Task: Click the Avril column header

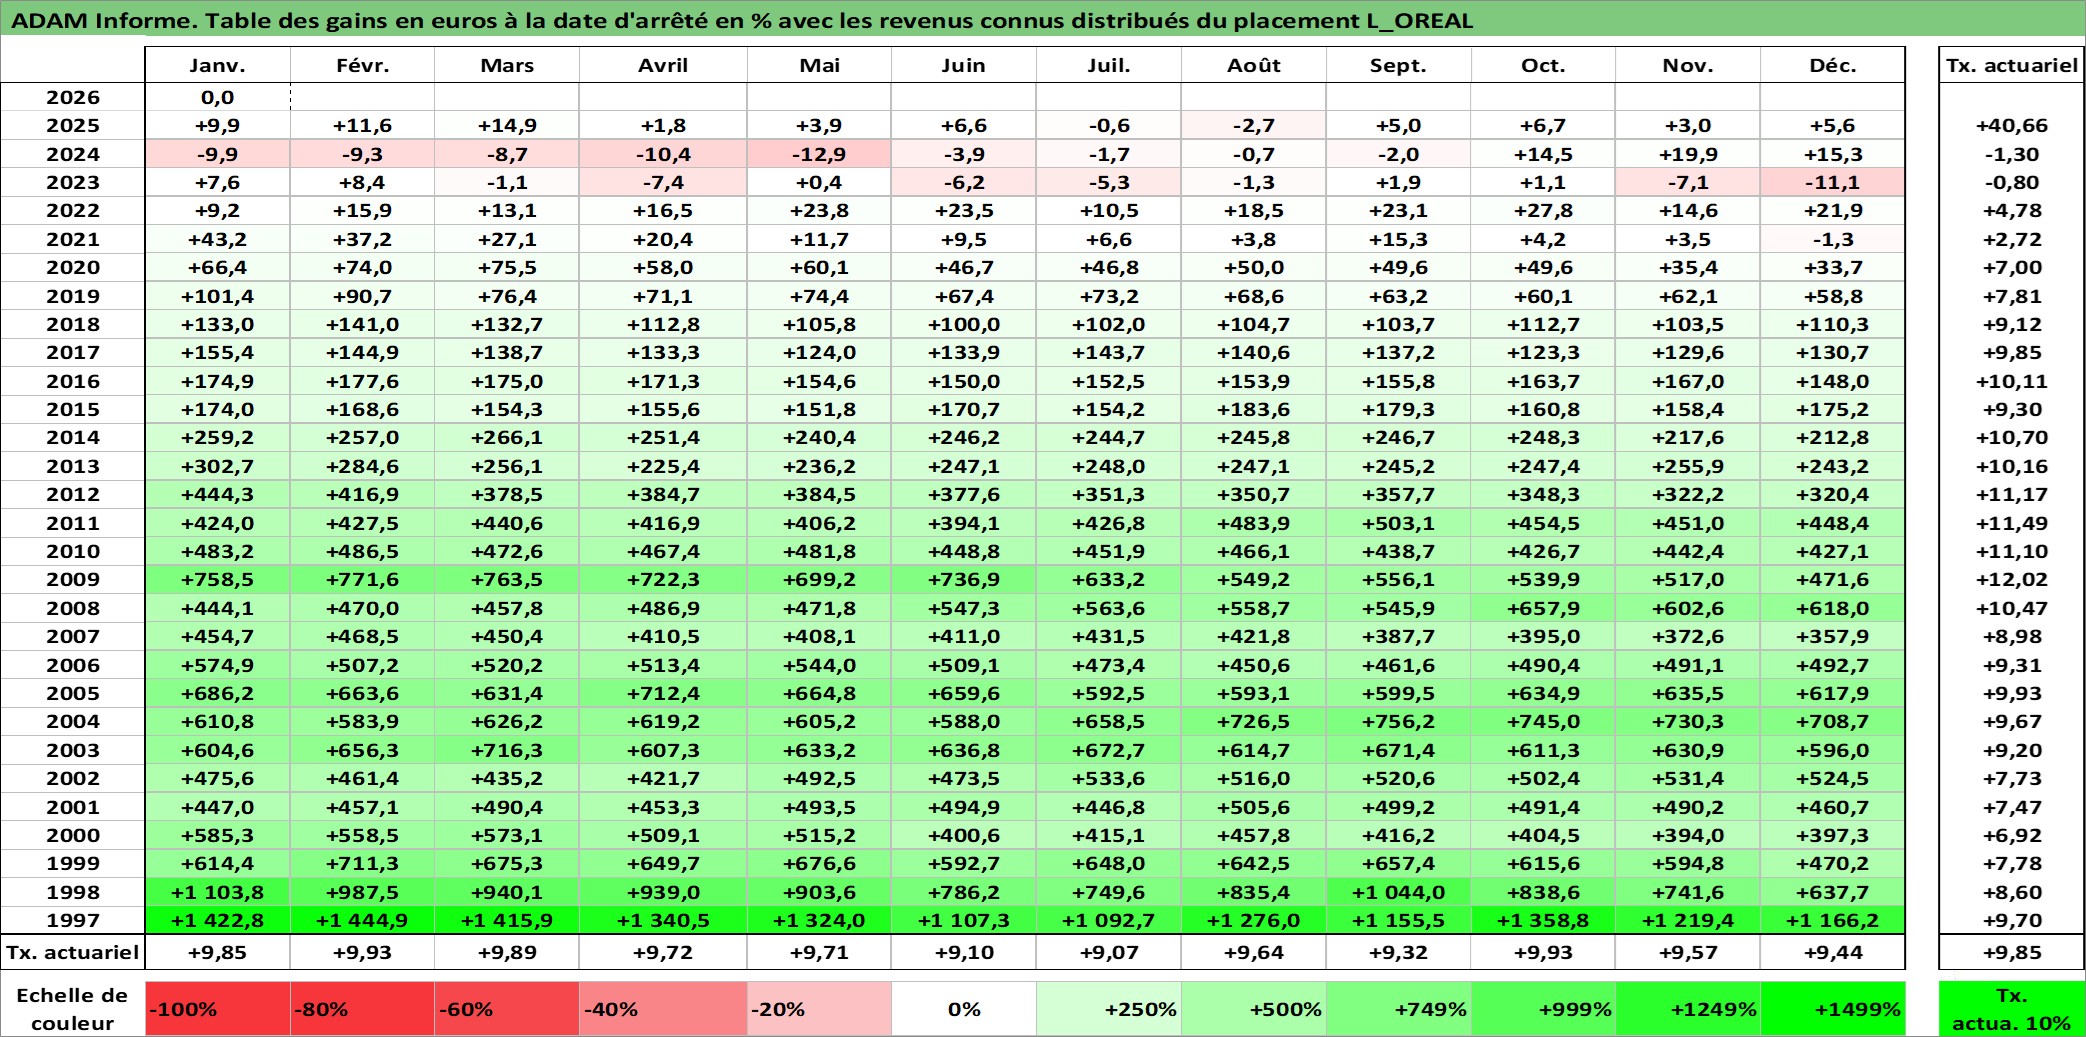Action: click(x=663, y=65)
